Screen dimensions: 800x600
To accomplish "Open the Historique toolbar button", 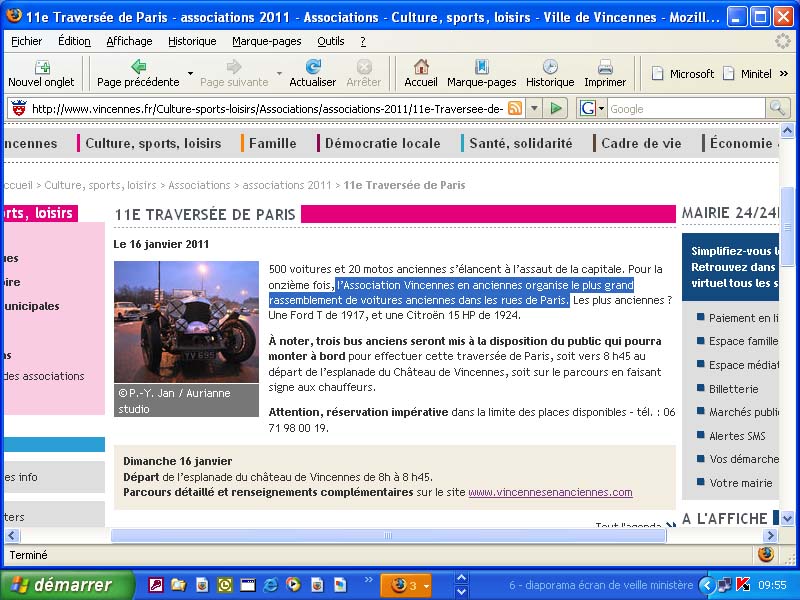I will [x=550, y=73].
